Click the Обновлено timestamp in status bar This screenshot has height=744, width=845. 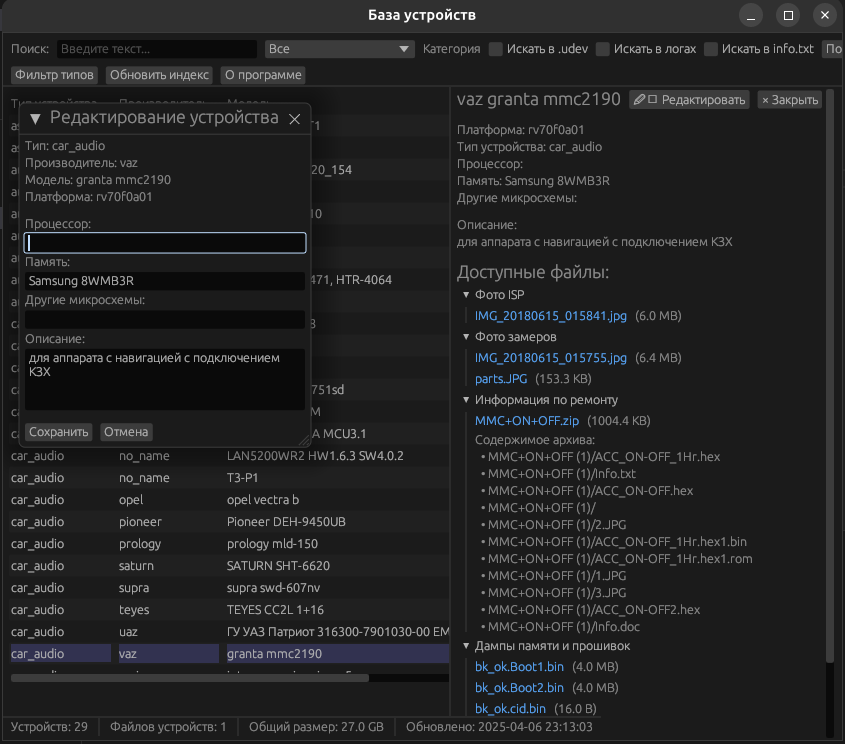click(499, 727)
